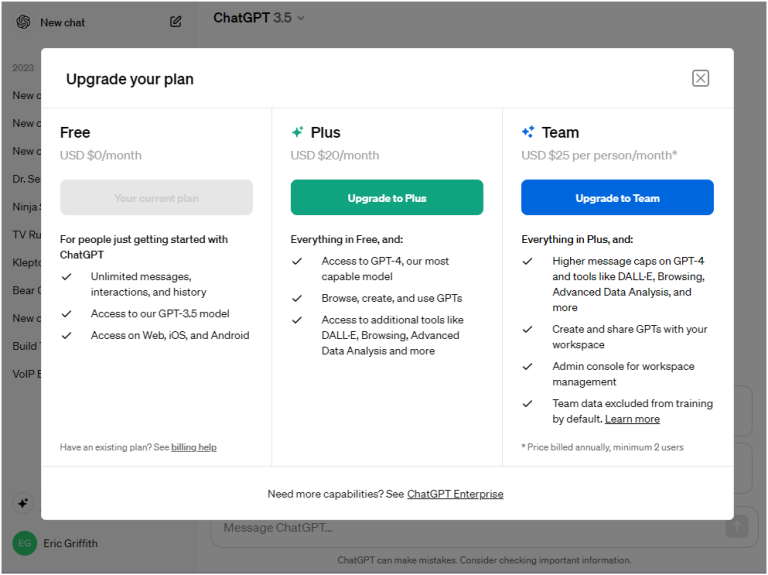The height and width of the screenshot is (575, 768).
Task: Open the billing help link
Action: coord(194,447)
